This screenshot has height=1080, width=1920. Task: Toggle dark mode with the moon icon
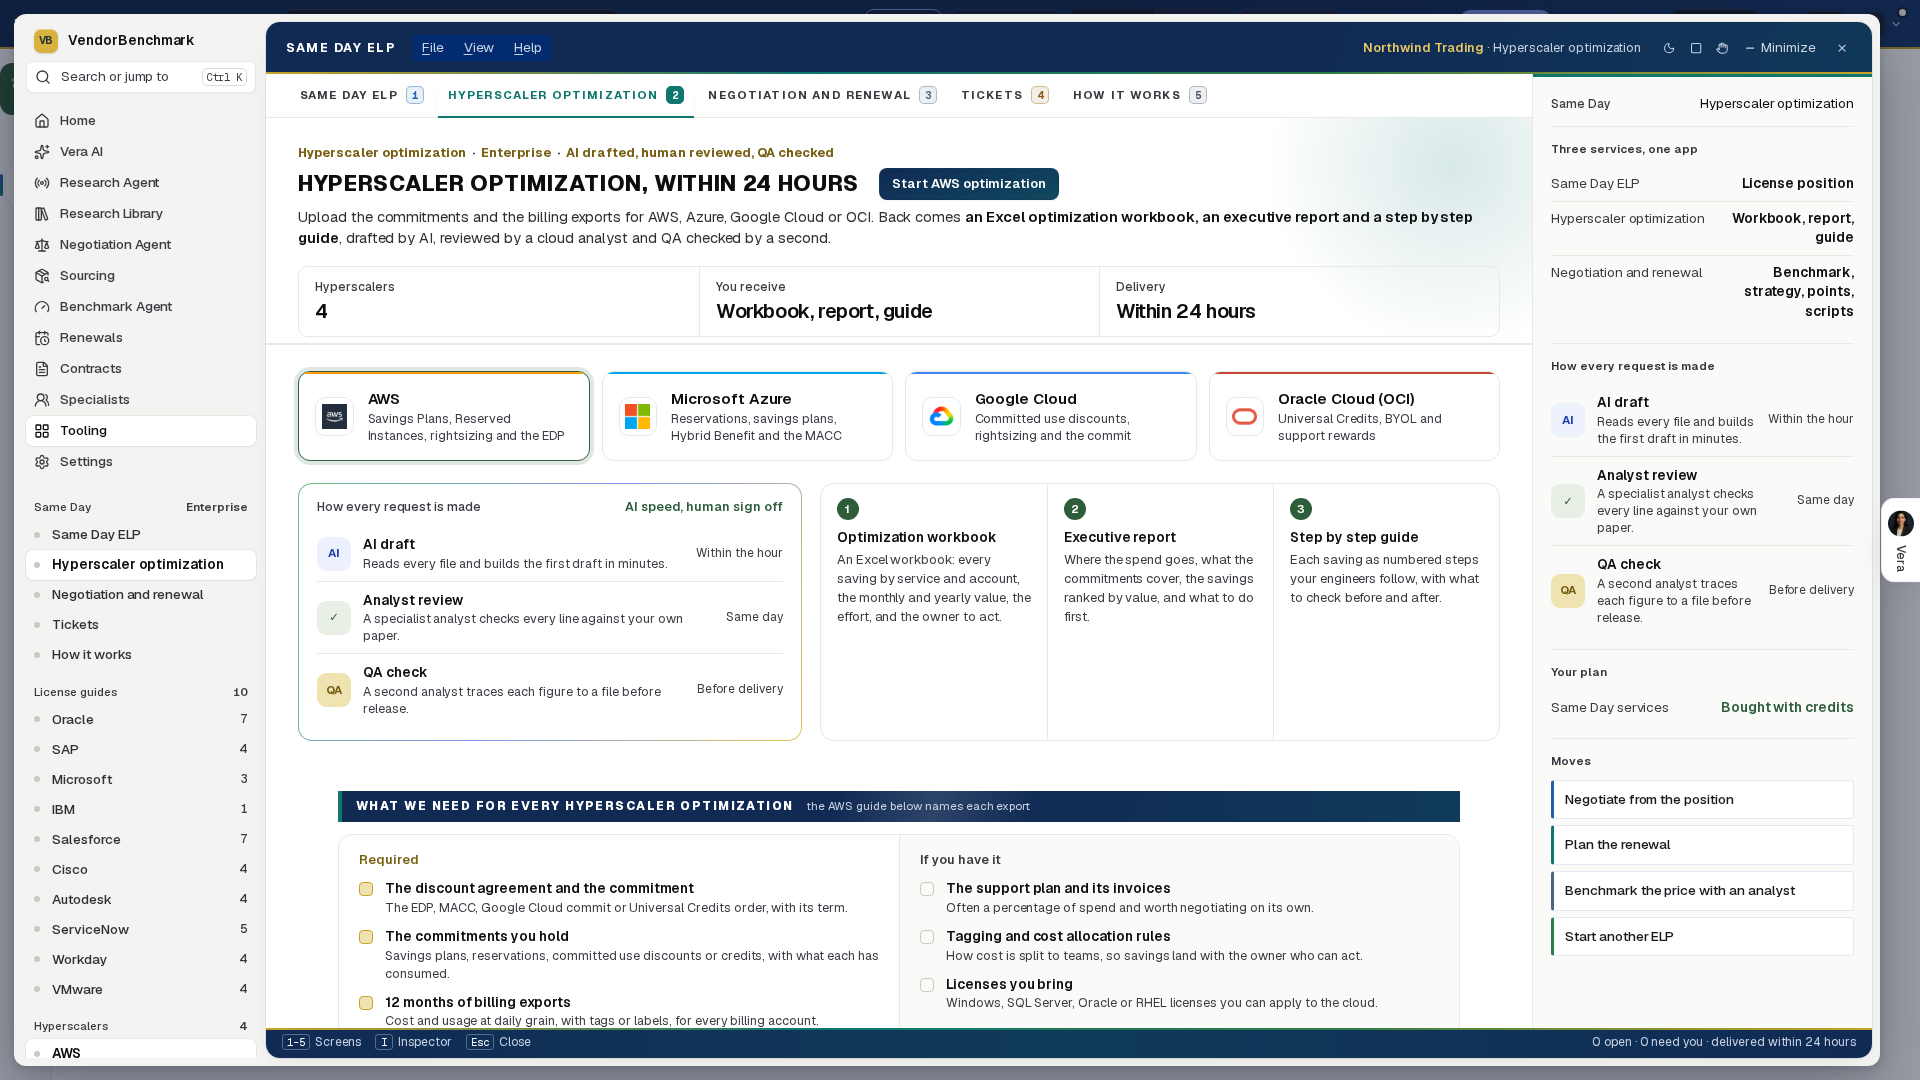[x=1669, y=48]
